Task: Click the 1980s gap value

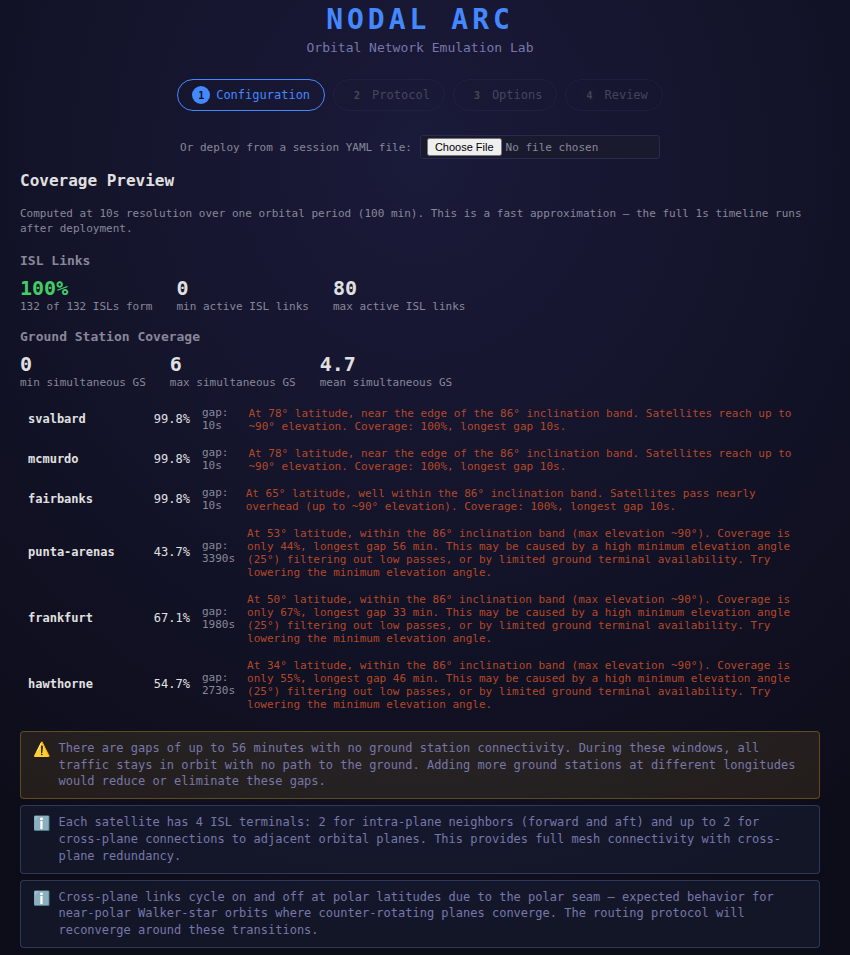Action: pyautogui.click(x=218, y=624)
